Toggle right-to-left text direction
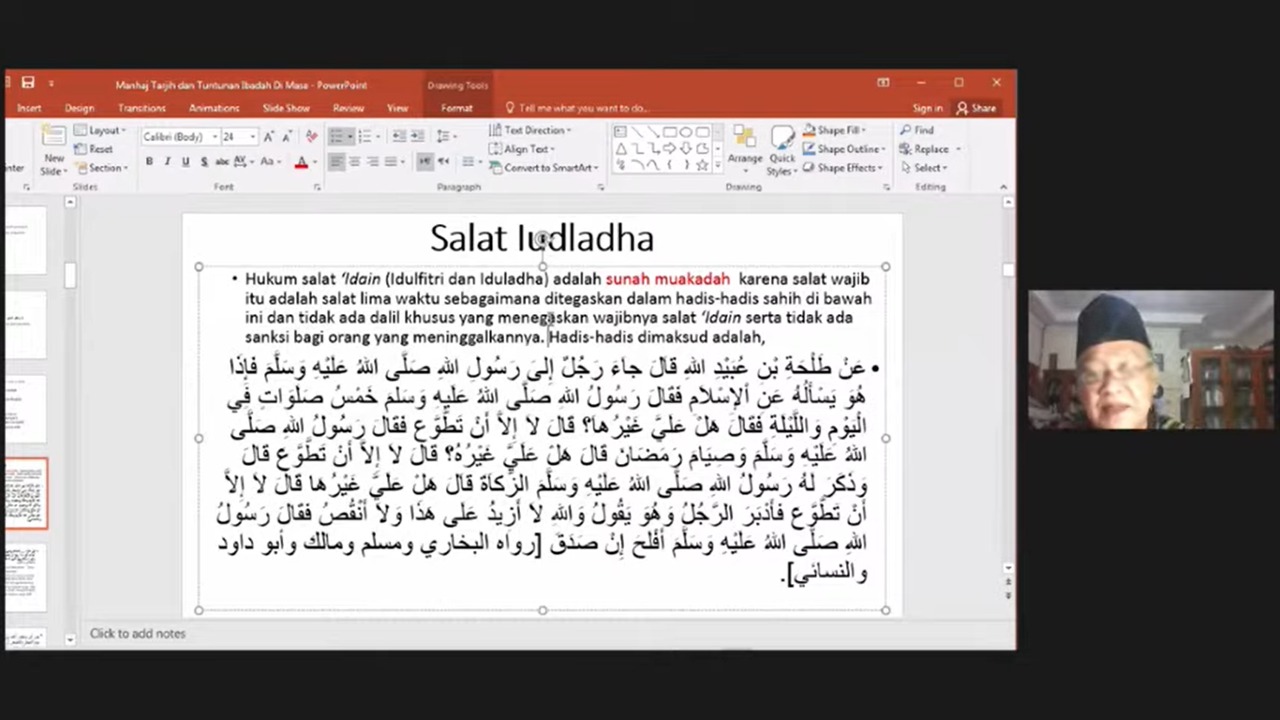This screenshot has width=1280, height=720. [x=443, y=161]
